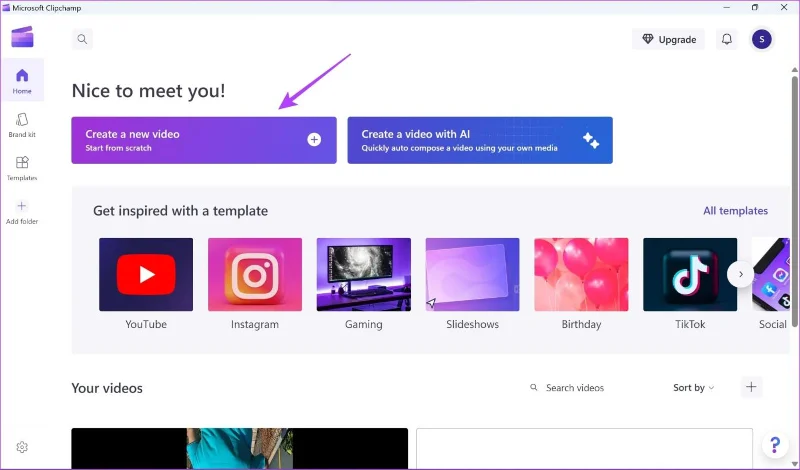The image size is (800, 470).
Task: Select the Social template thumbnail
Action: click(771, 275)
